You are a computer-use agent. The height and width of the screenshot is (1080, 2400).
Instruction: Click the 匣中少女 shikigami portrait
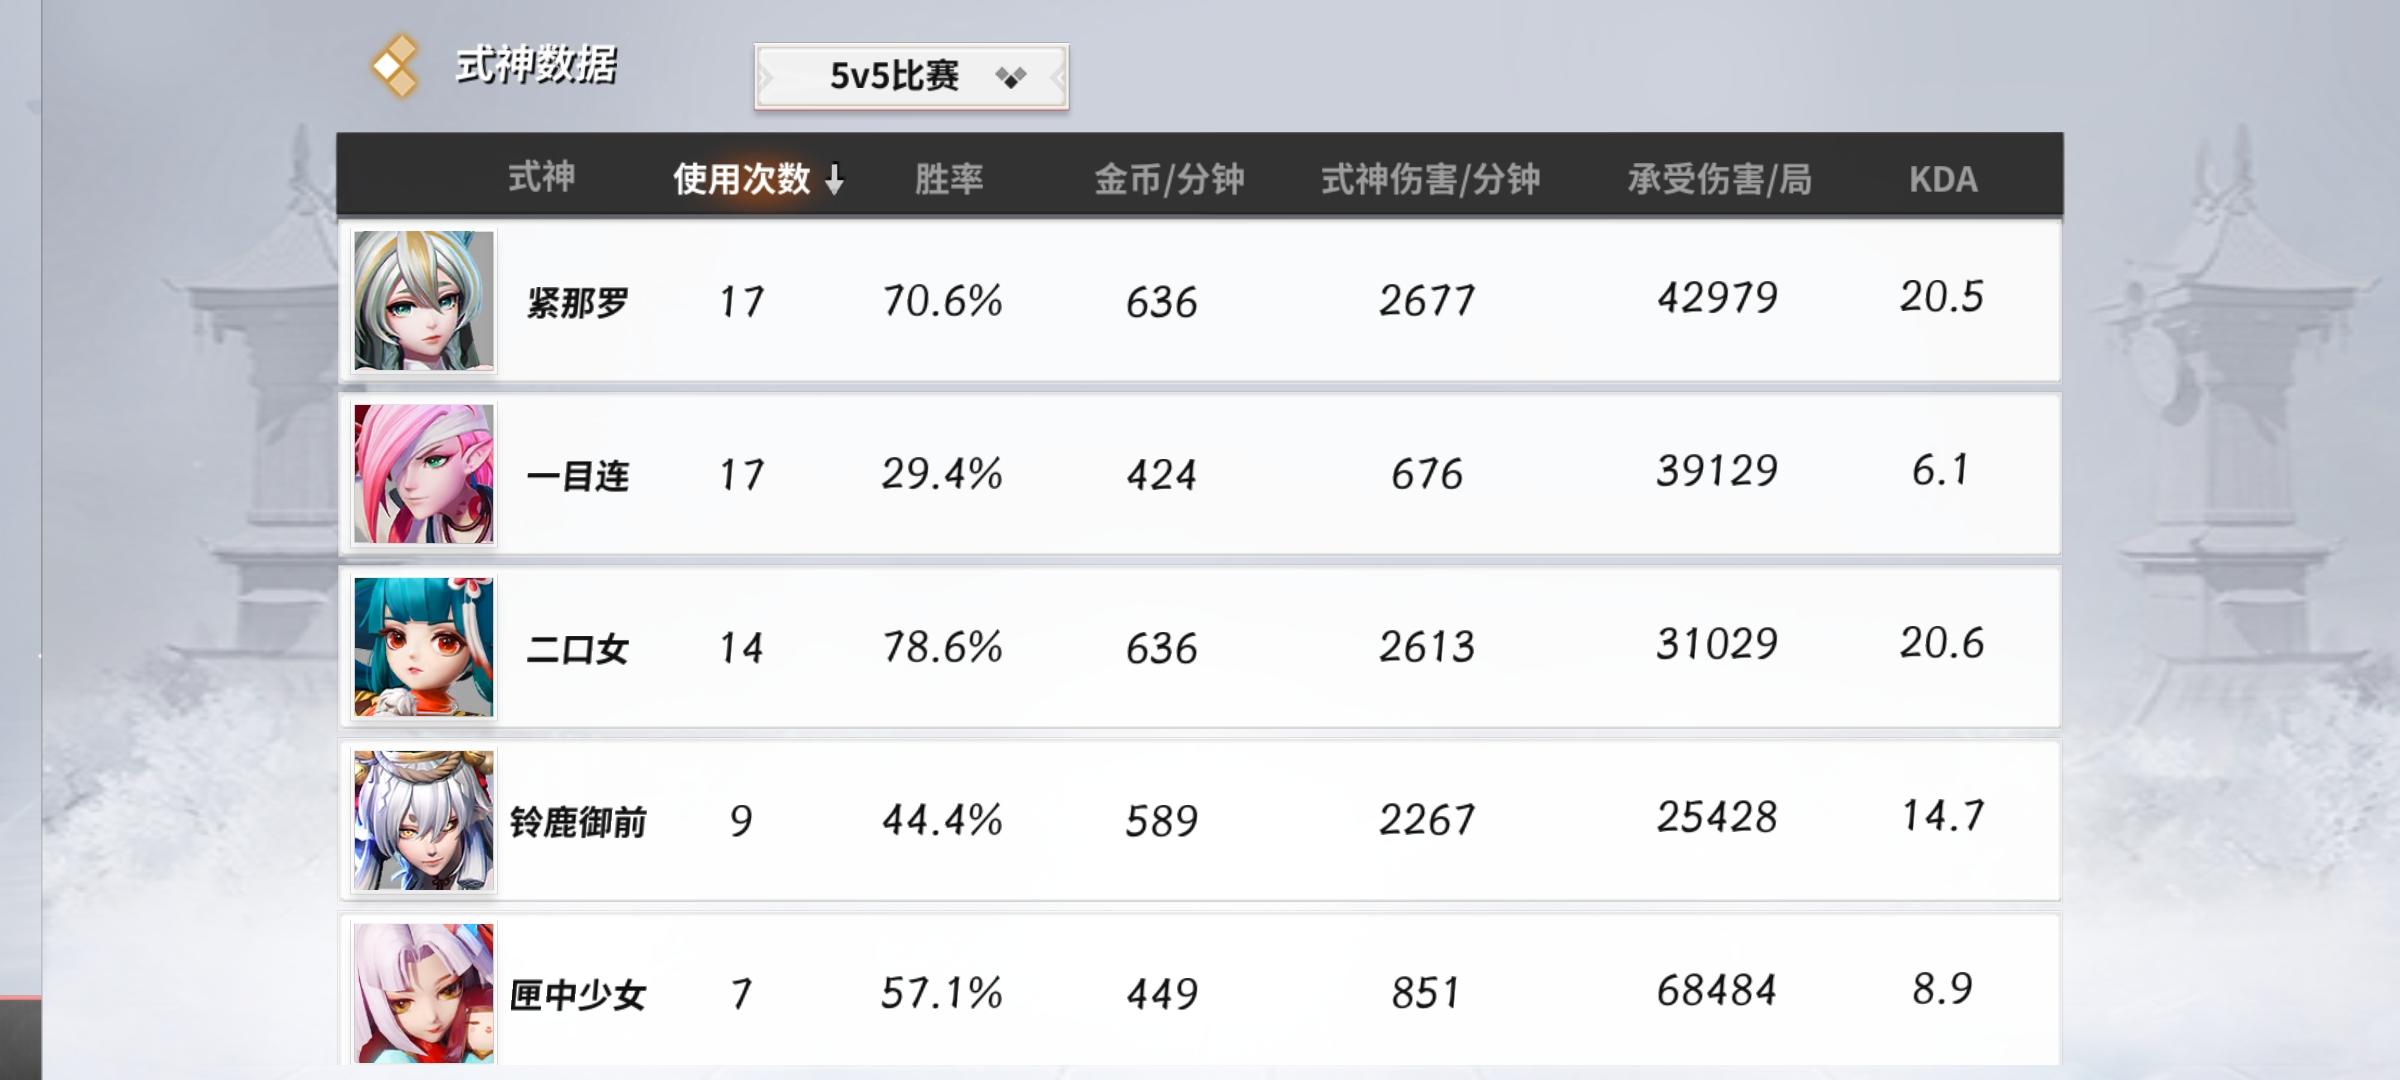(x=424, y=992)
